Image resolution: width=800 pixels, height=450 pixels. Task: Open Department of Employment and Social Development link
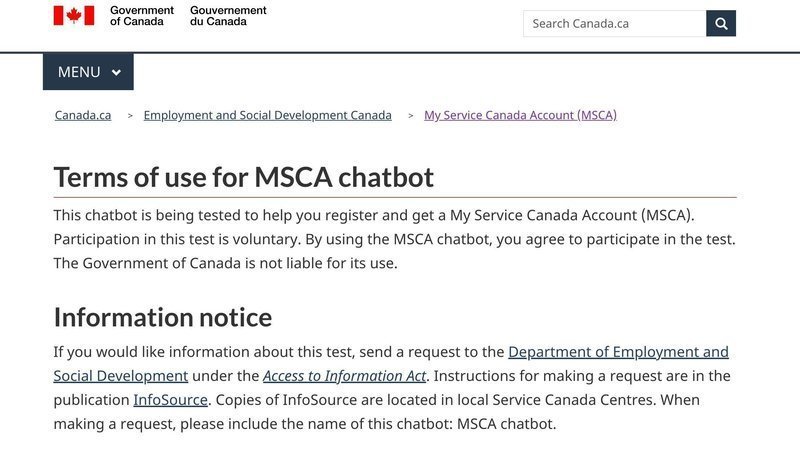pyautogui.click(x=618, y=352)
